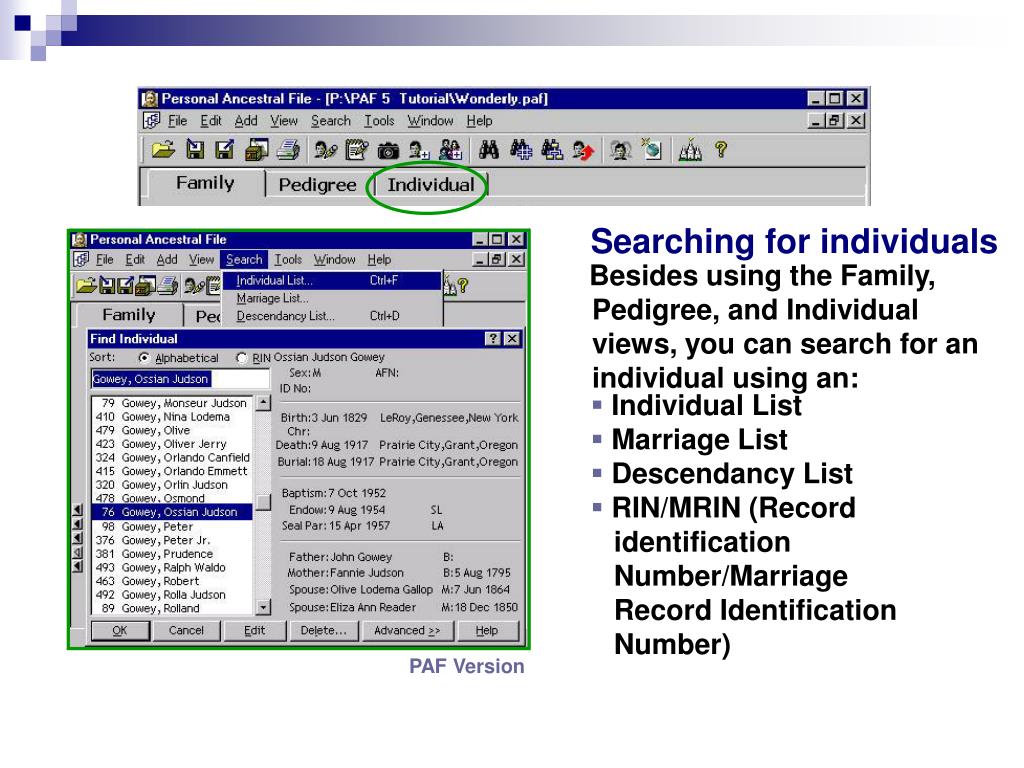This screenshot has width=1024, height=768.
Task: Click the printer icon above the Find Individual dialog
Action: tap(168, 285)
